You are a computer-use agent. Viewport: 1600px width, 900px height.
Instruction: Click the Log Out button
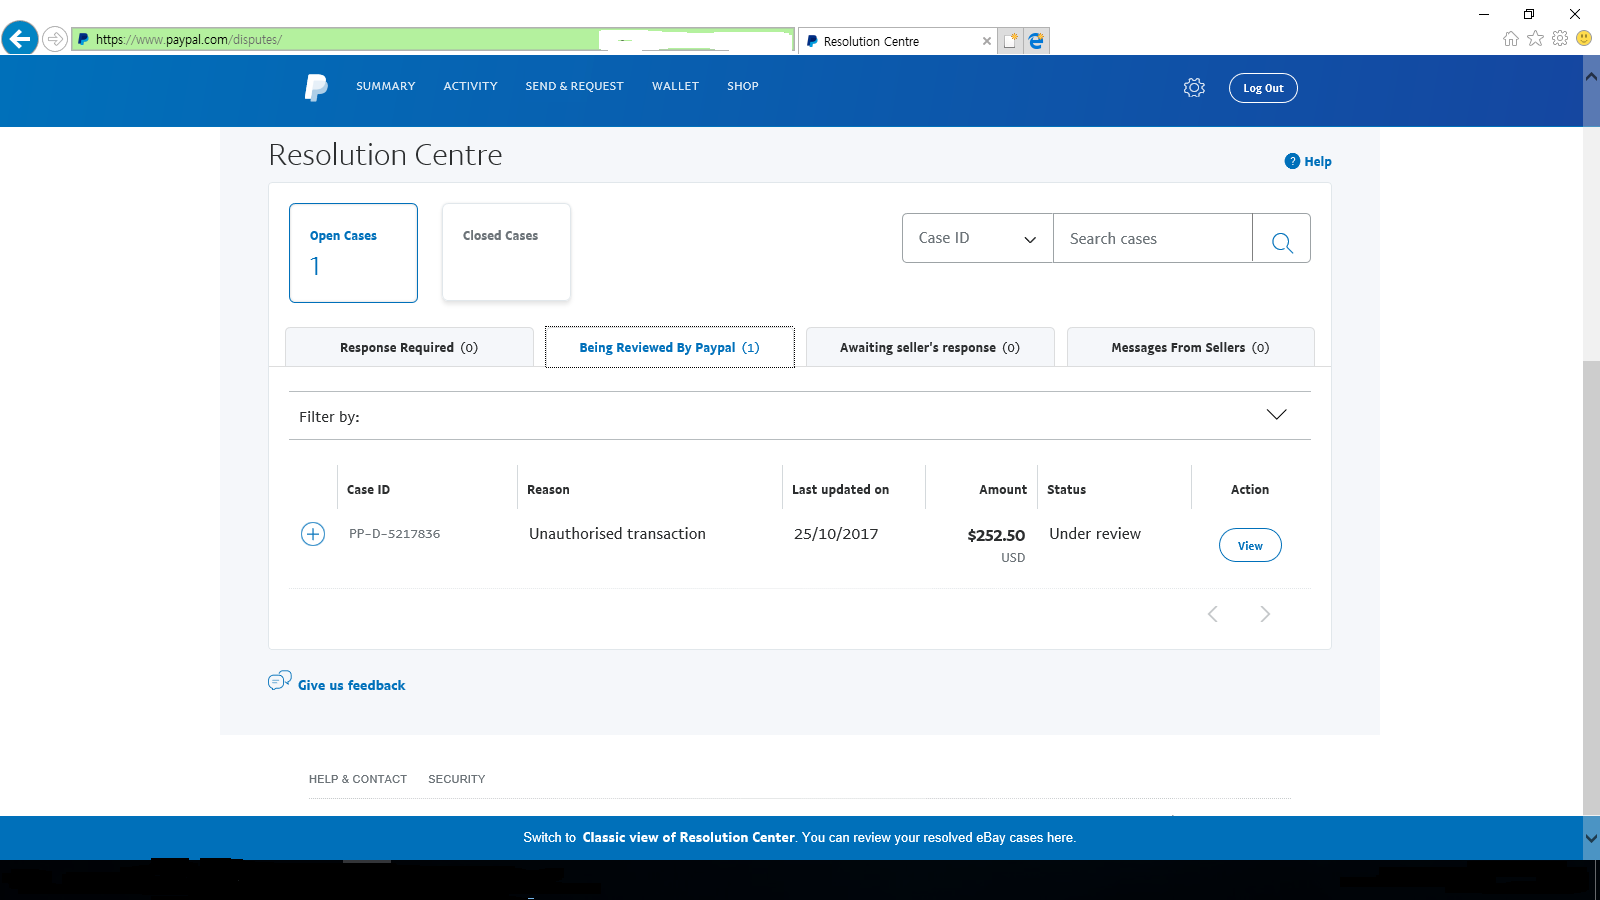click(x=1263, y=88)
